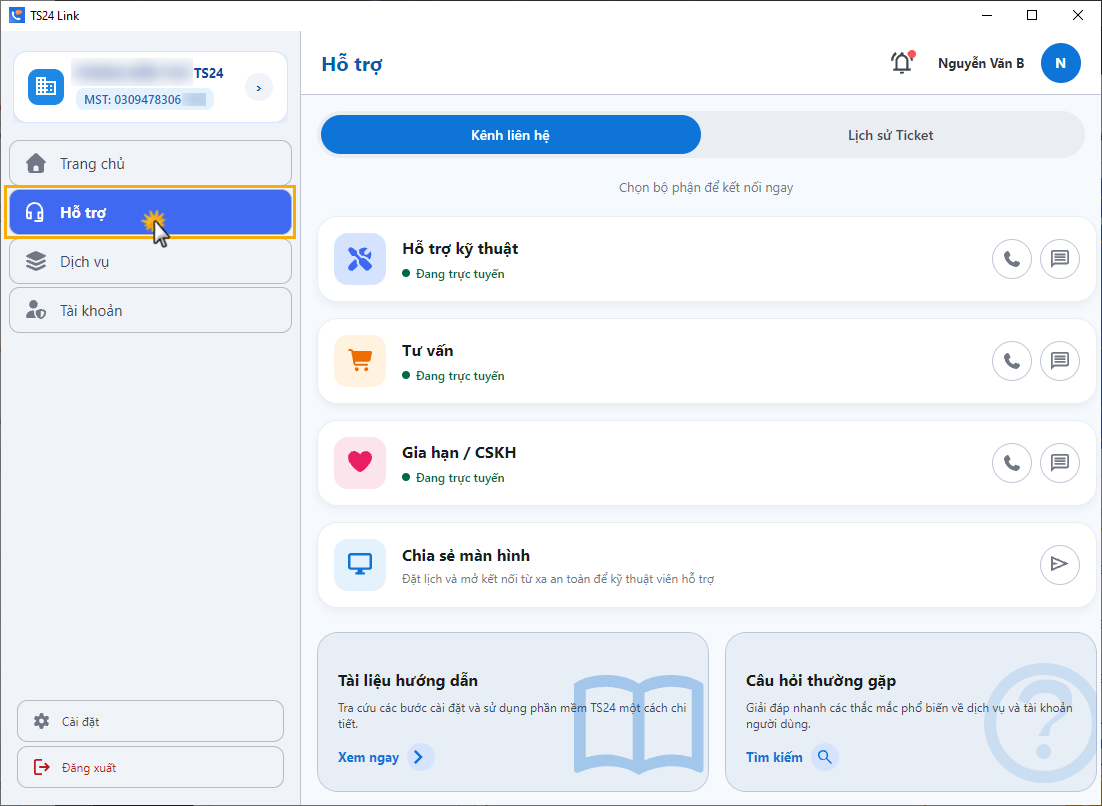This screenshot has height=806, width=1102.
Task: Call the Tư vấn department
Action: [x=1011, y=361]
